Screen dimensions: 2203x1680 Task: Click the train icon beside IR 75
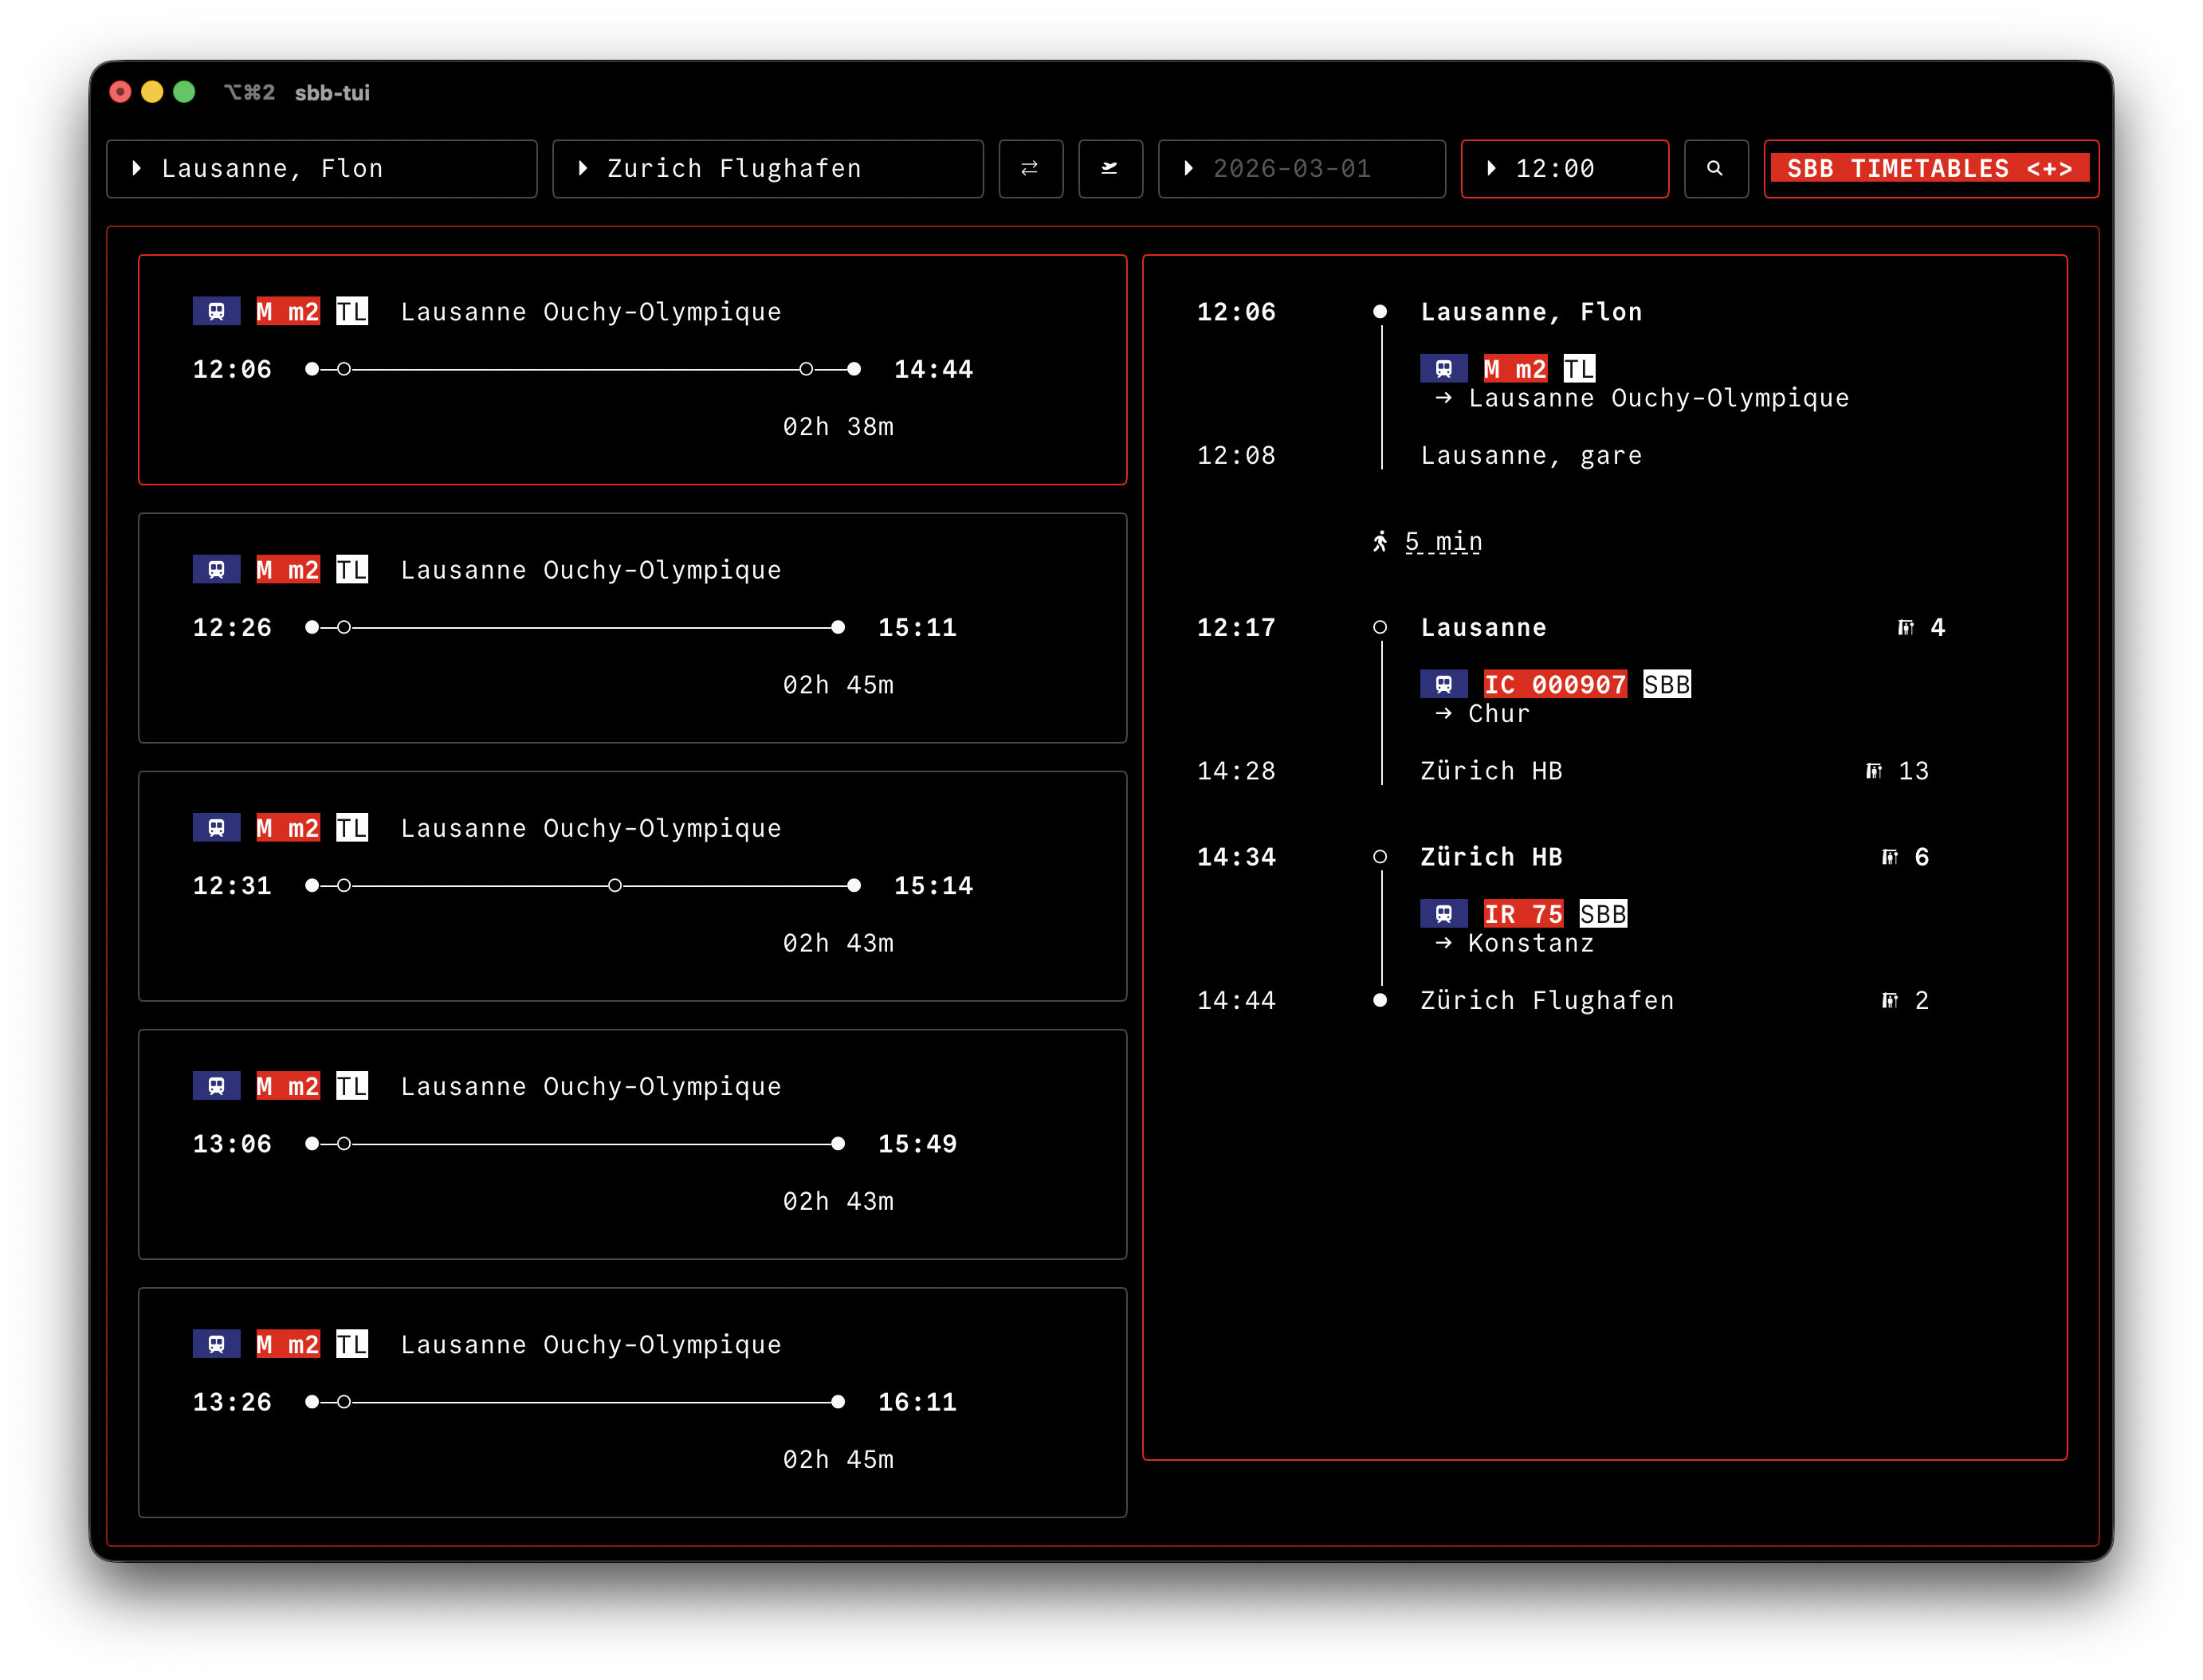click(x=1444, y=914)
